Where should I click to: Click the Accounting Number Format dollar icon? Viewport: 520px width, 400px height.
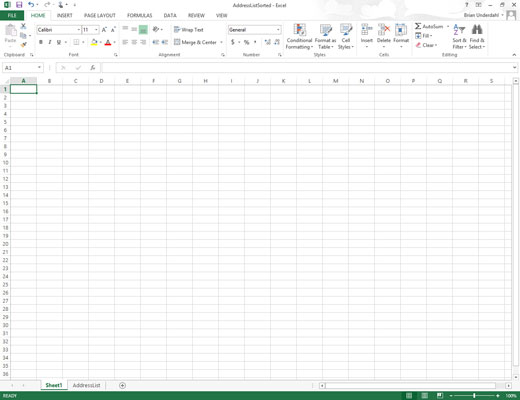tap(233, 42)
